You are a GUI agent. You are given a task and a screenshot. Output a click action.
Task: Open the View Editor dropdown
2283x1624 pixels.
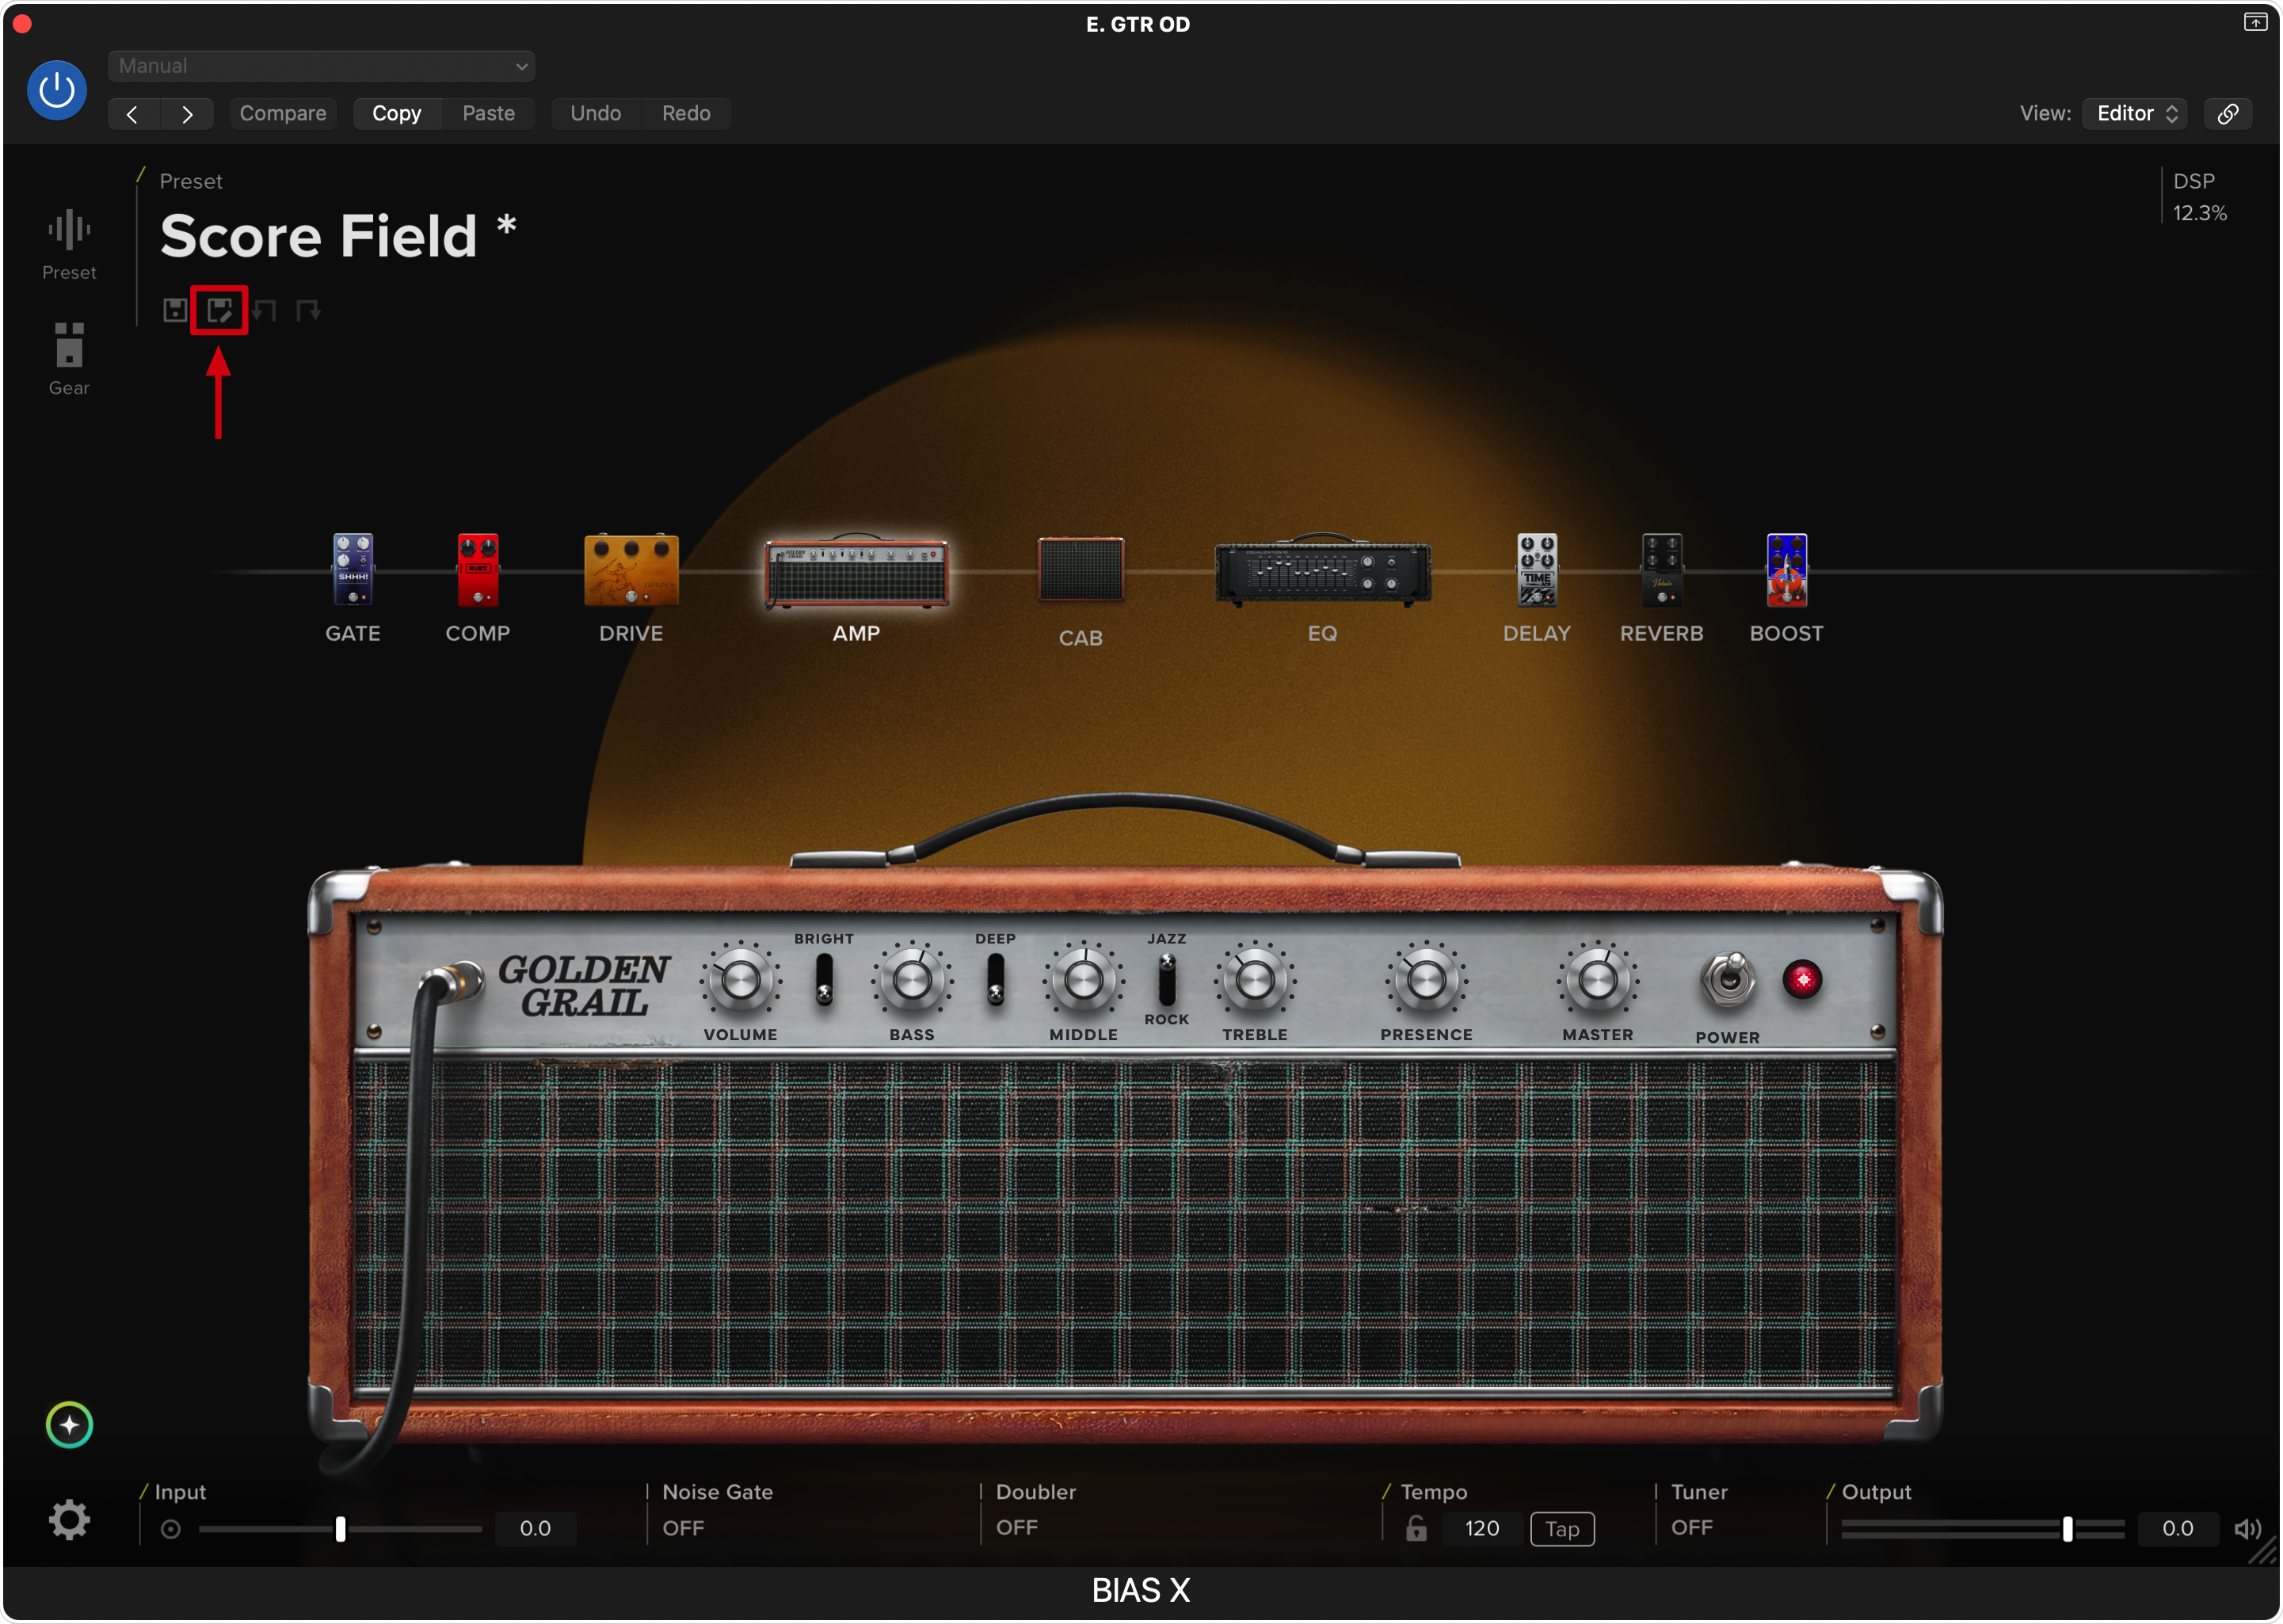[2135, 113]
